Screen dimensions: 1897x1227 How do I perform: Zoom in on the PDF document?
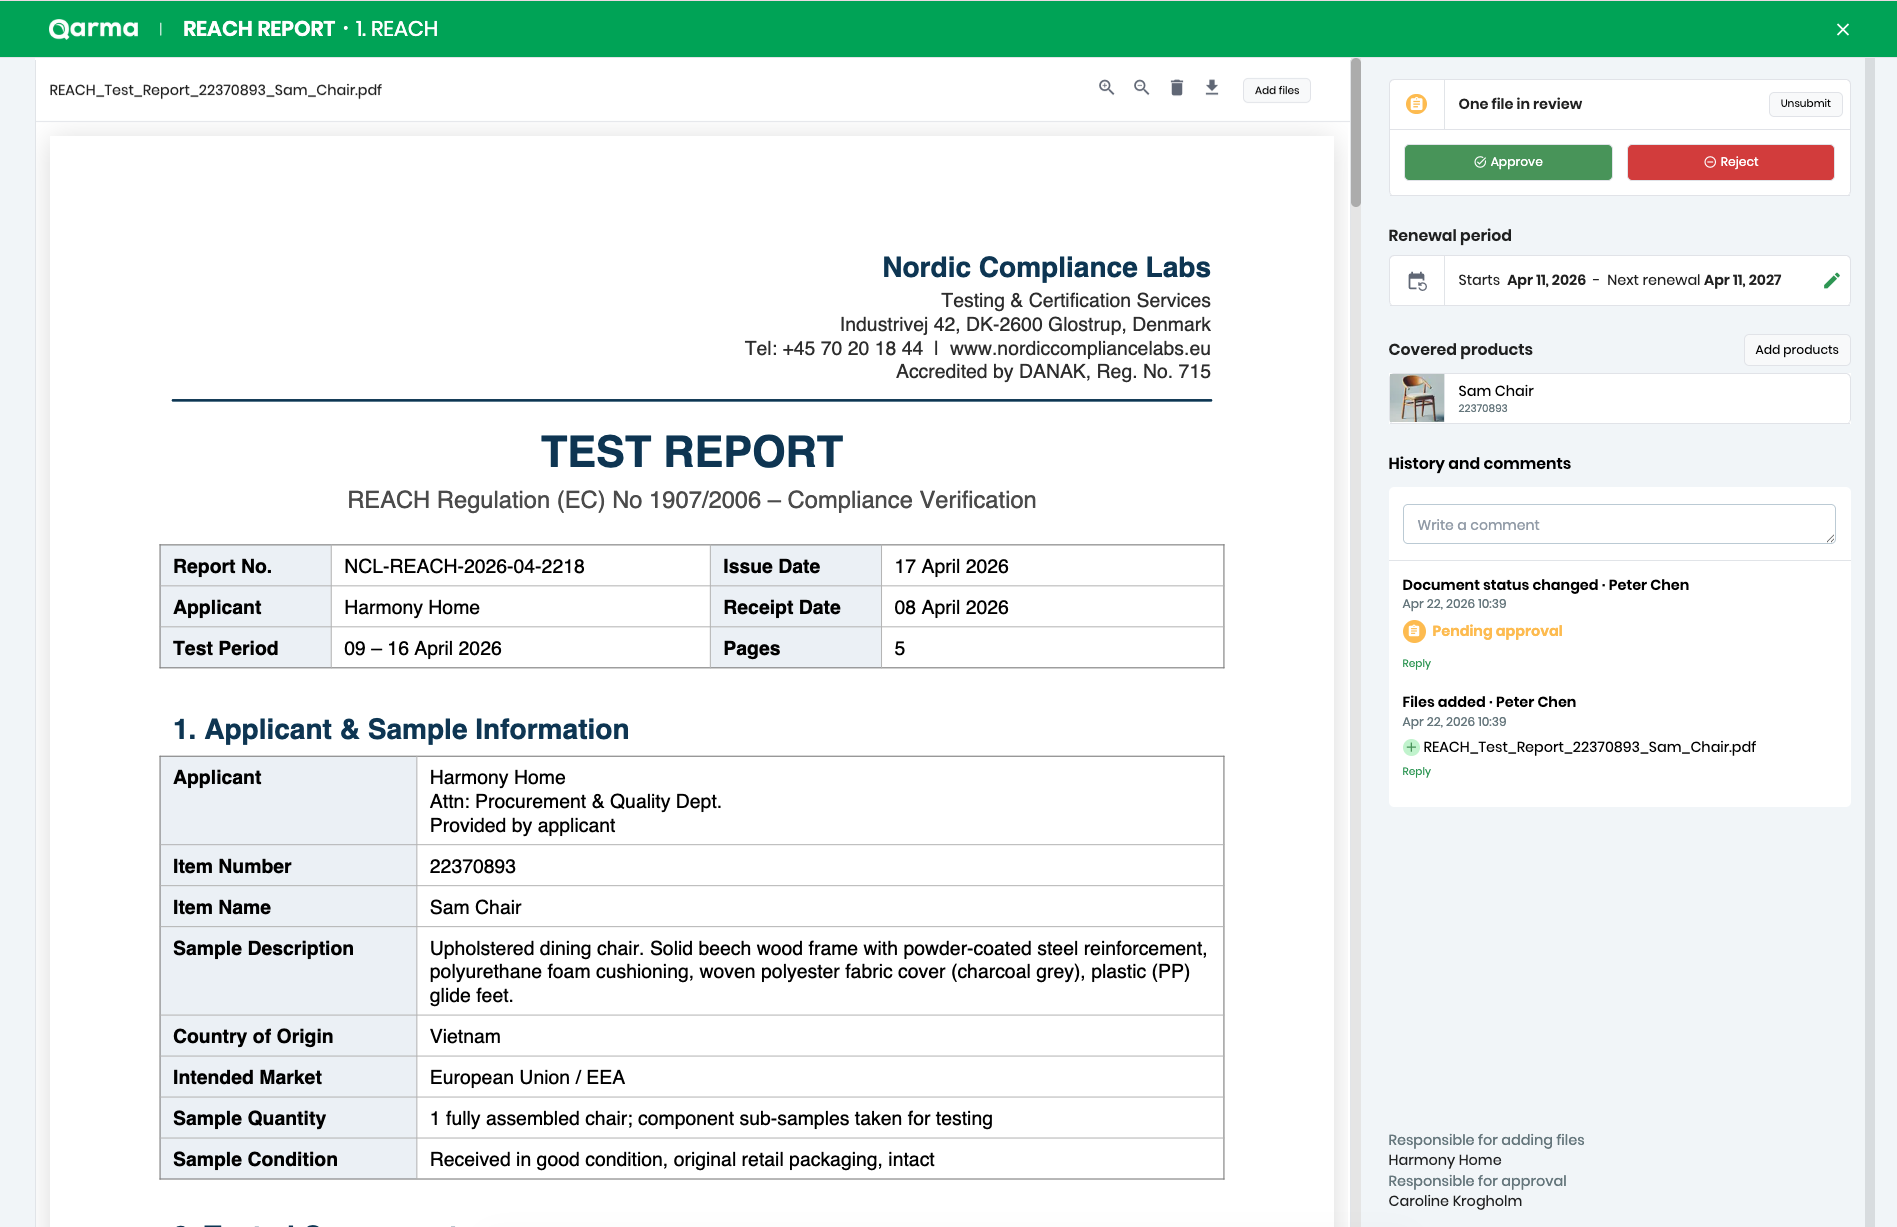[1106, 88]
